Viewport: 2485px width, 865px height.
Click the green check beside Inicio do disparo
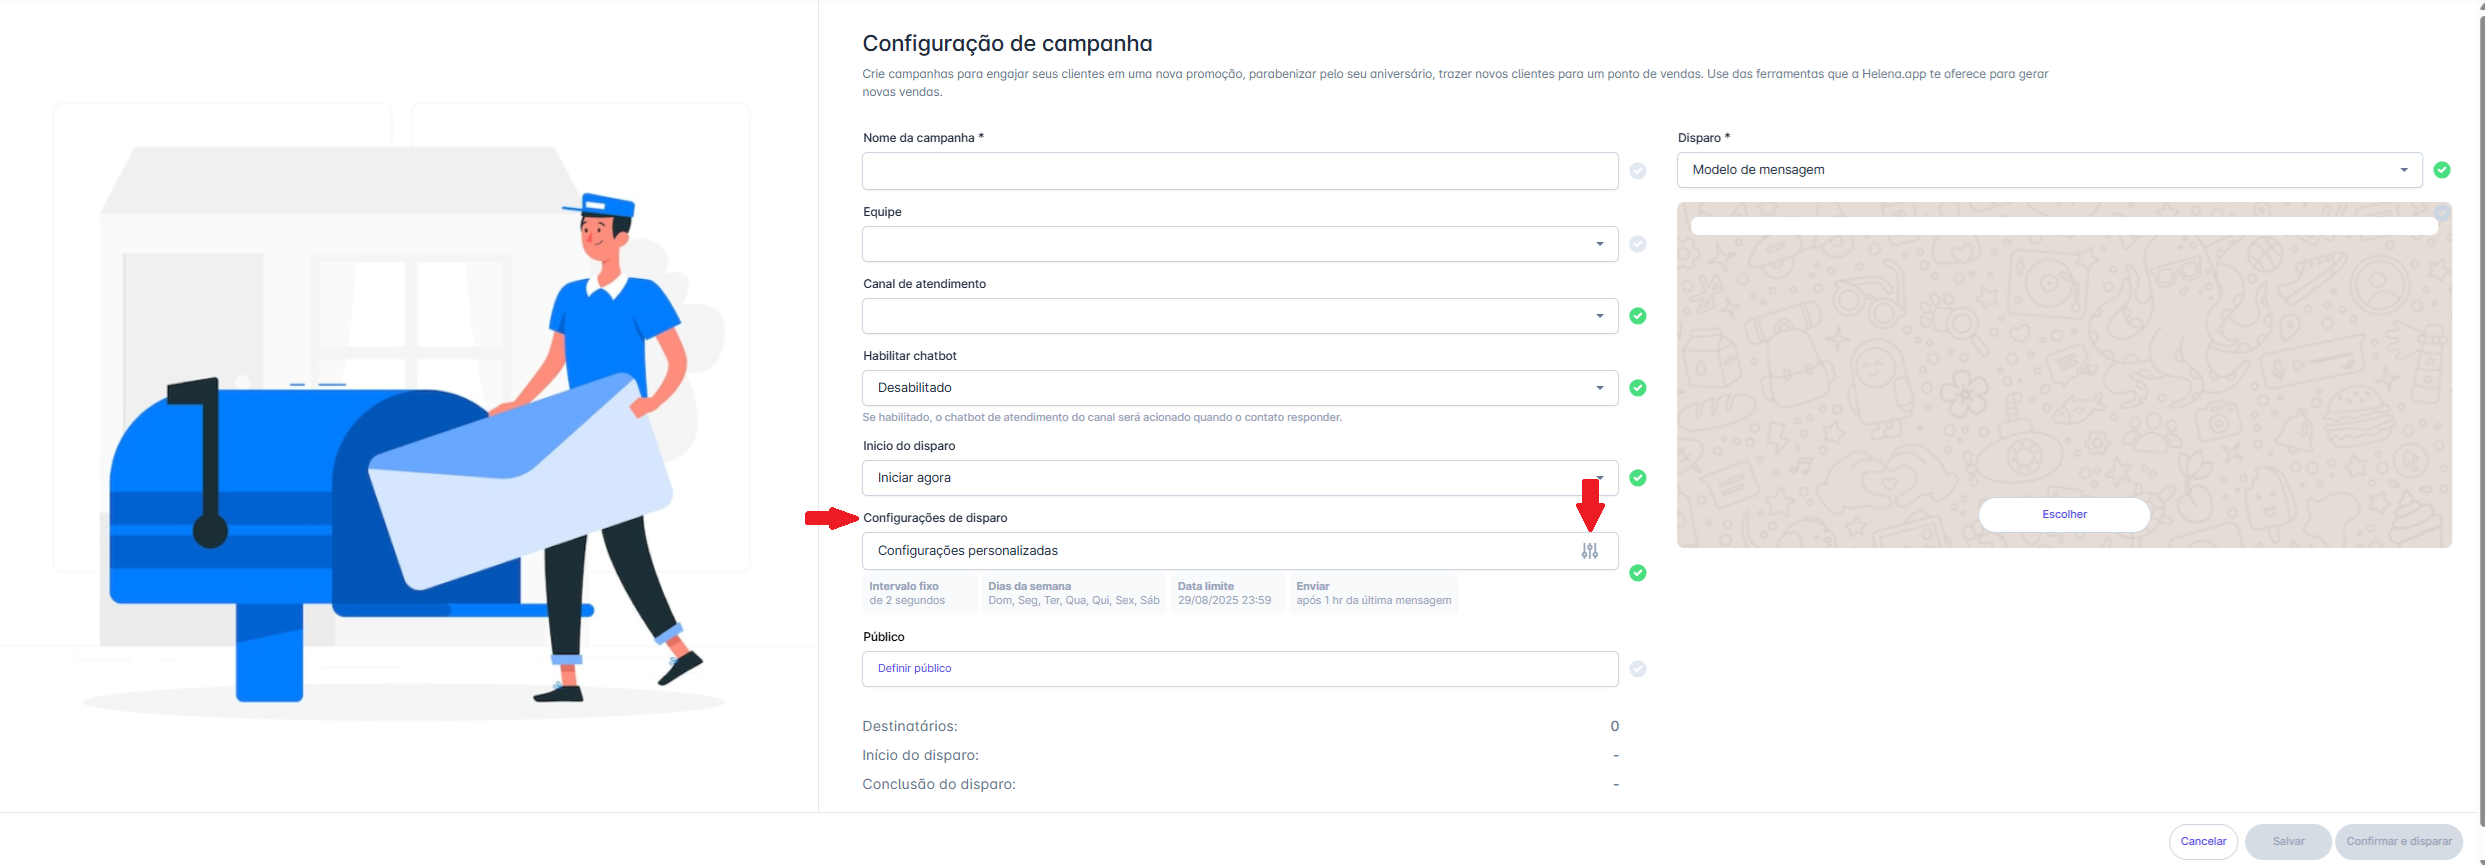(x=1637, y=478)
